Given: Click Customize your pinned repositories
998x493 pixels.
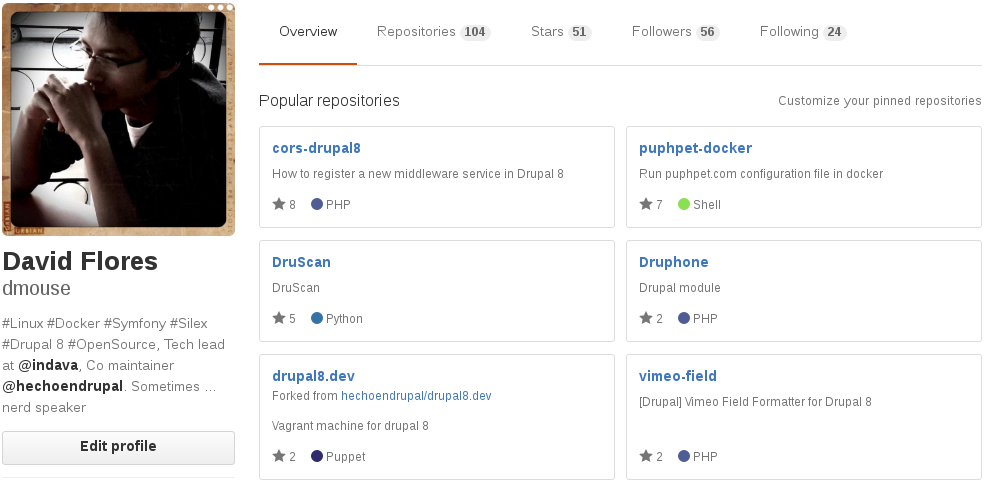Looking at the screenshot, I should [x=880, y=101].
